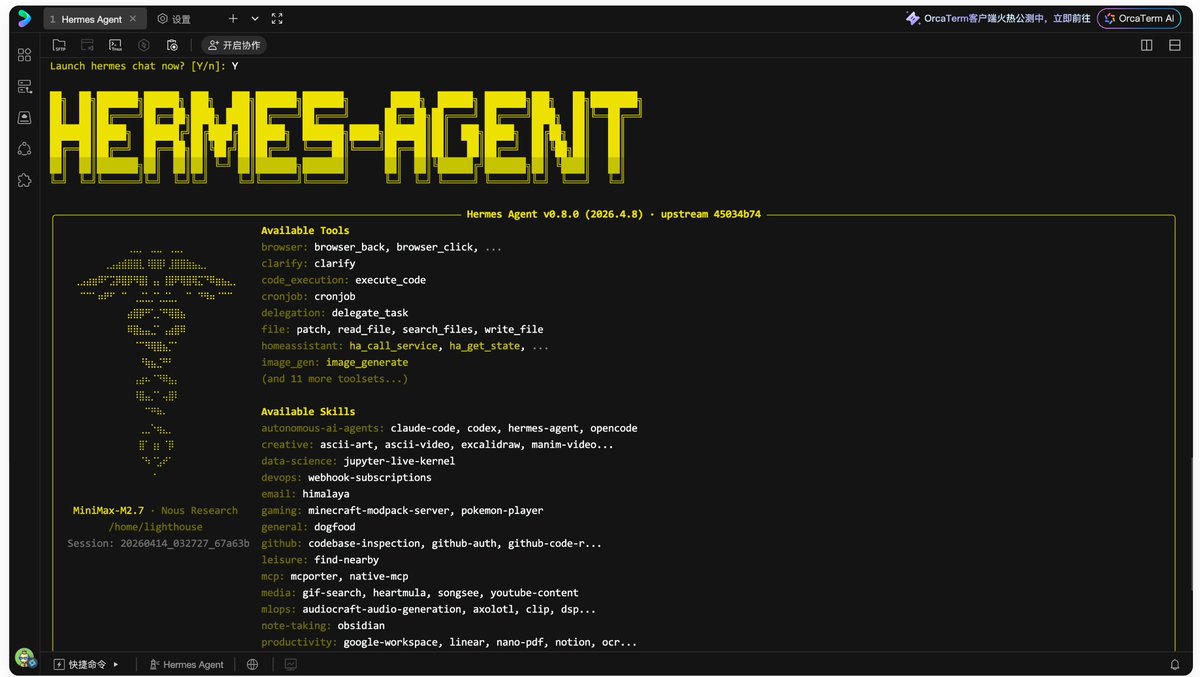Click the user avatar at bottom left
This screenshot has width=1200, height=677.
pyautogui.click(x=24, y=659)
